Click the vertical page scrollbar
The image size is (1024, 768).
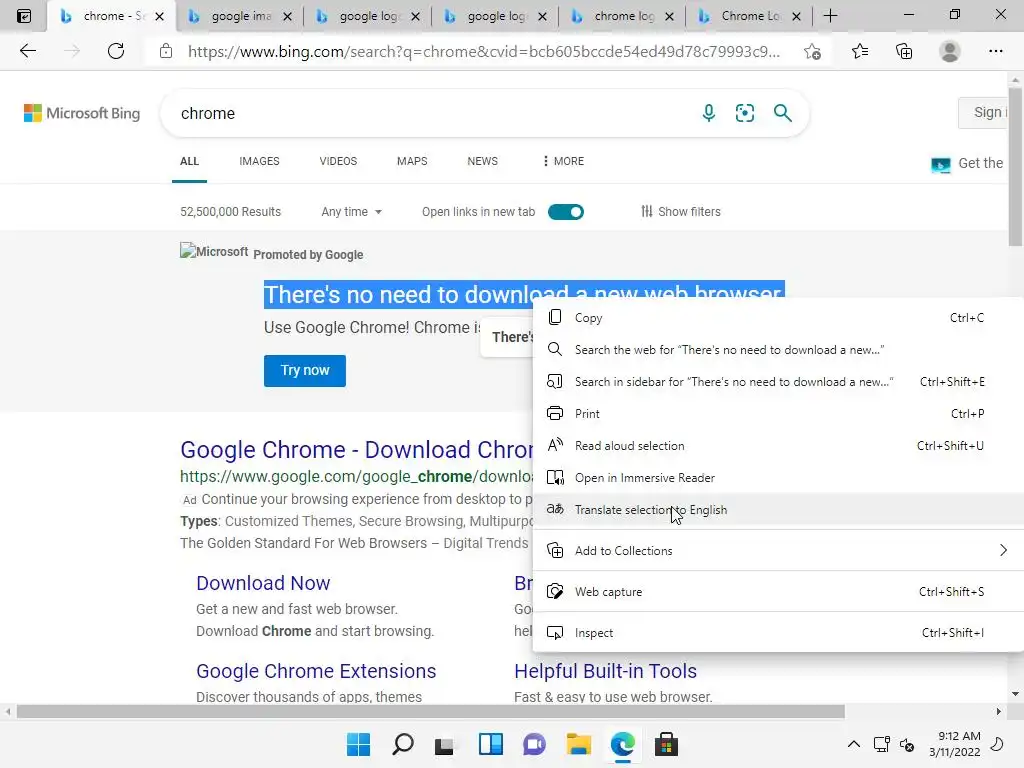point(1015,168)
